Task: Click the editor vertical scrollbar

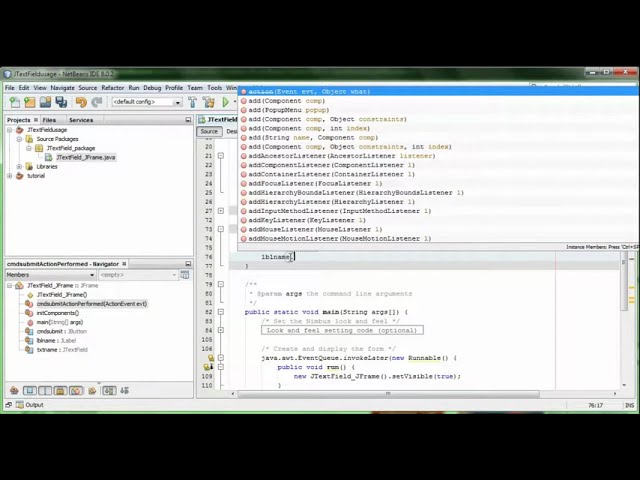Action: pyautogui.click(x=624, y=282)
